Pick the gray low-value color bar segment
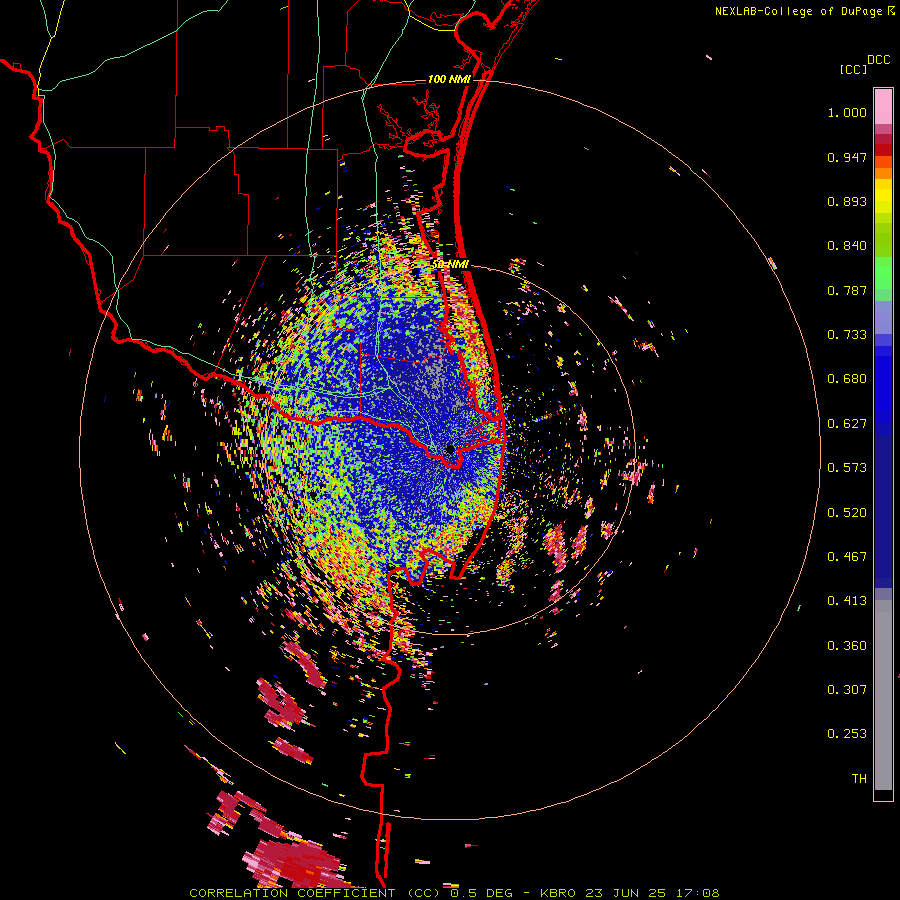 coord(883,695)
